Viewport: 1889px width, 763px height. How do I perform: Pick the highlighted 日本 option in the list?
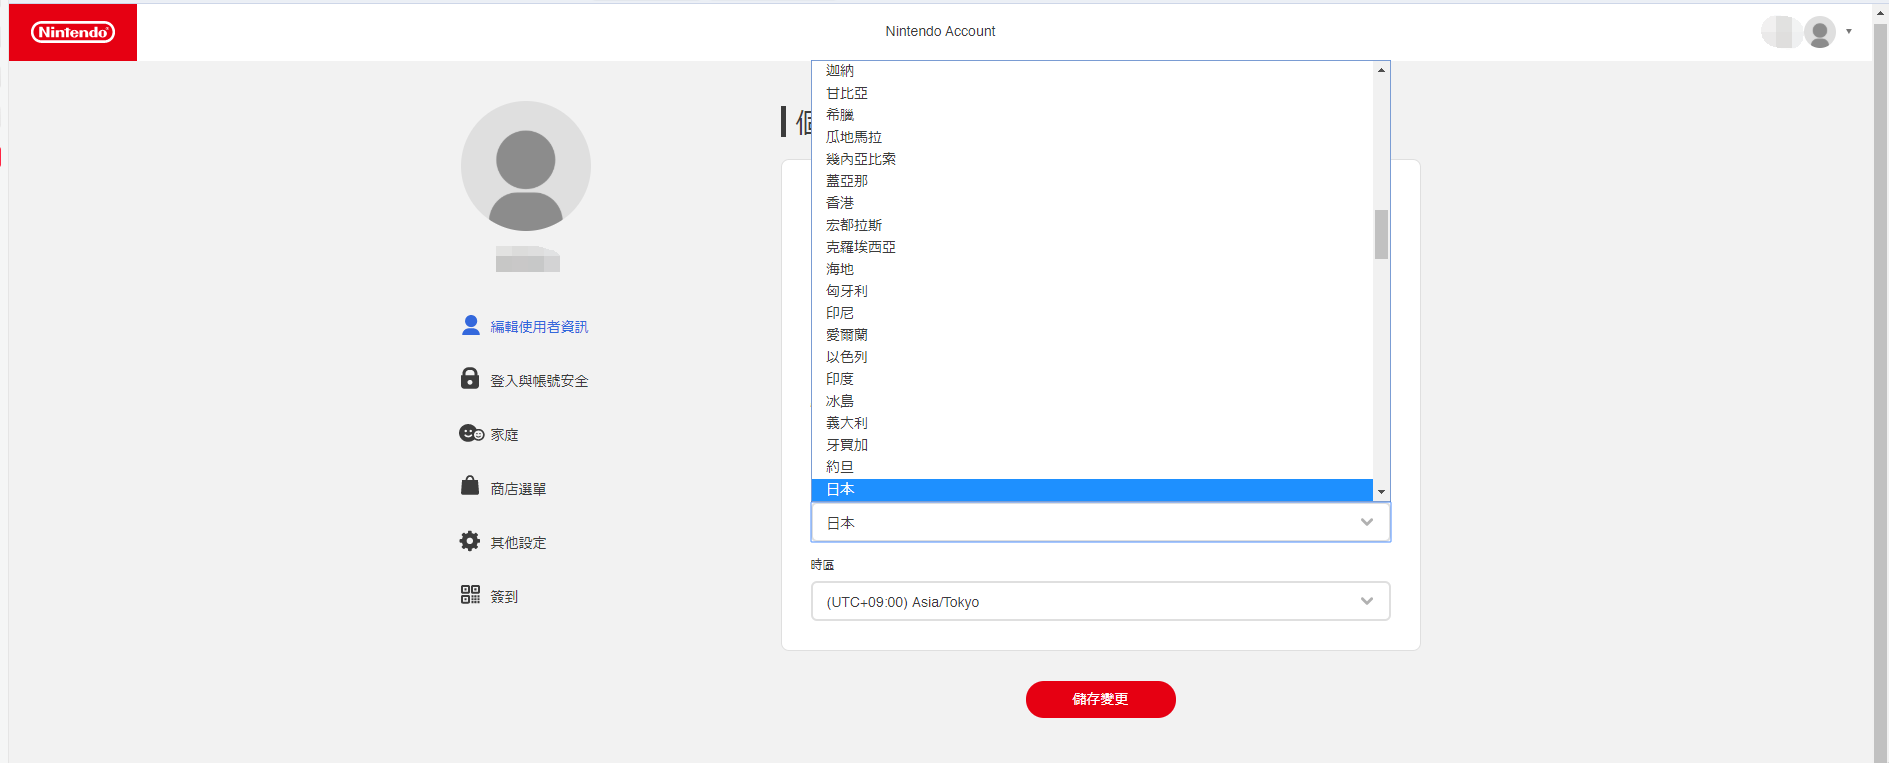click(x=1092, y=489)
